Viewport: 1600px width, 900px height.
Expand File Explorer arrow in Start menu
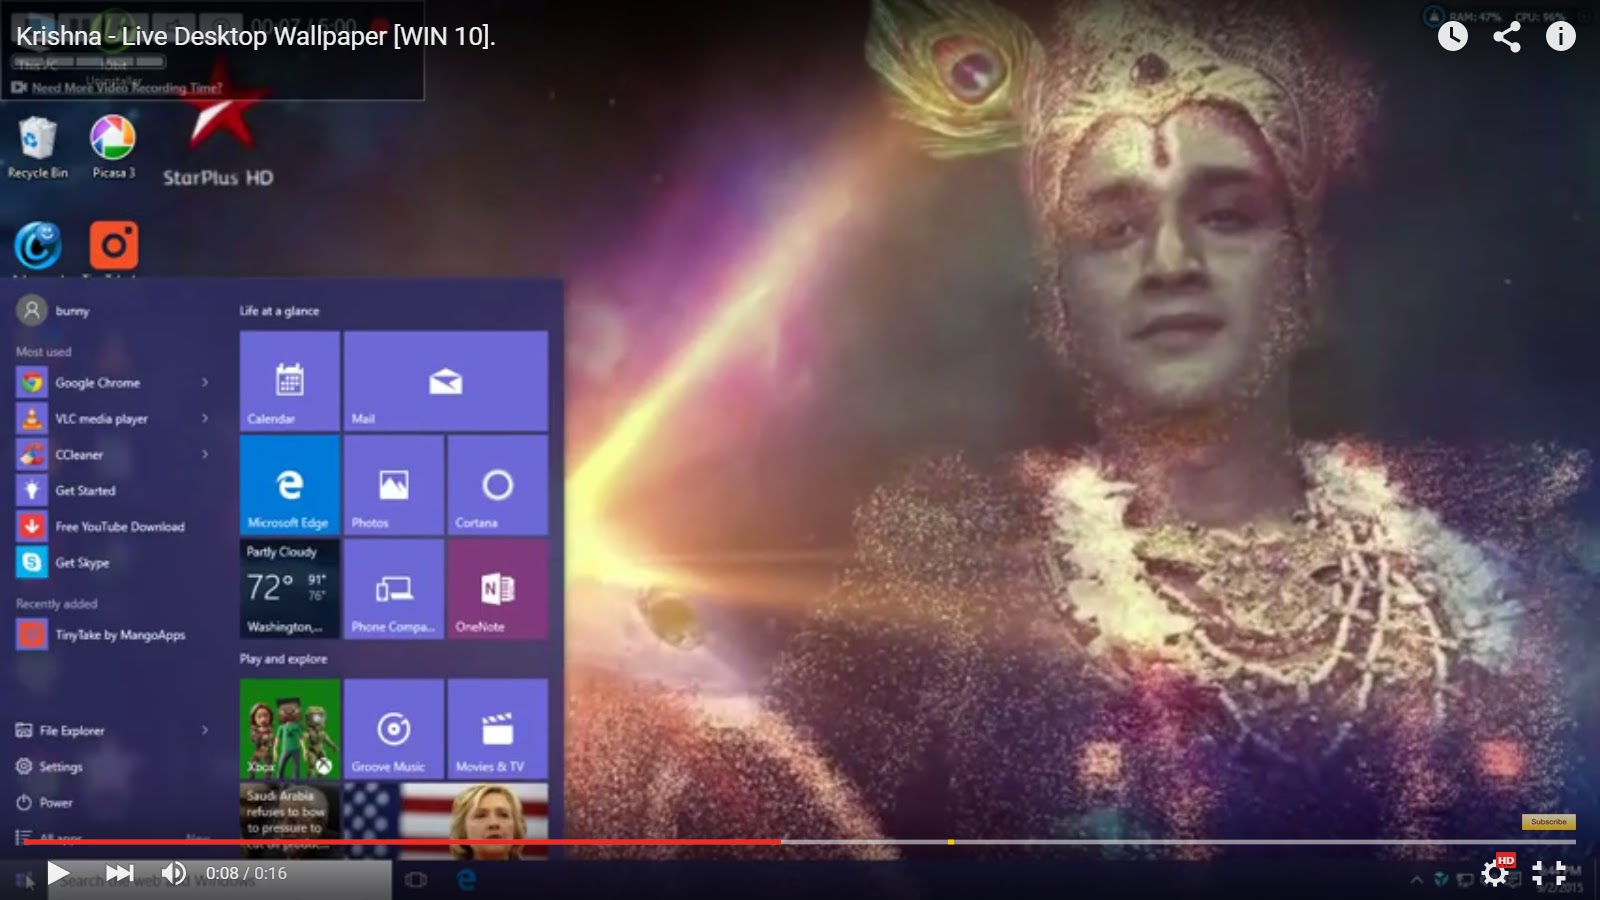[205, 731]
